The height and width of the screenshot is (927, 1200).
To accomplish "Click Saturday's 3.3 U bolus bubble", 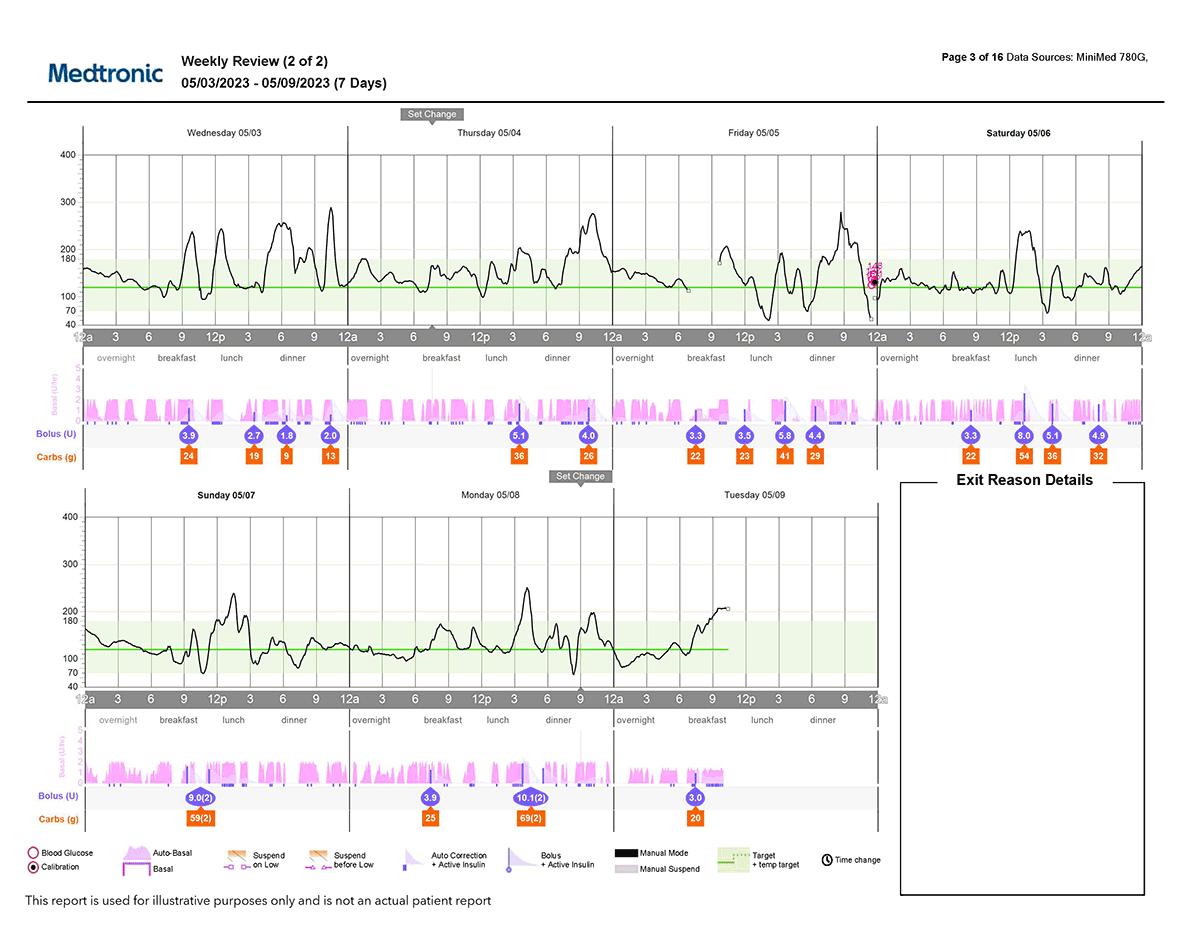I will [970, 436].
